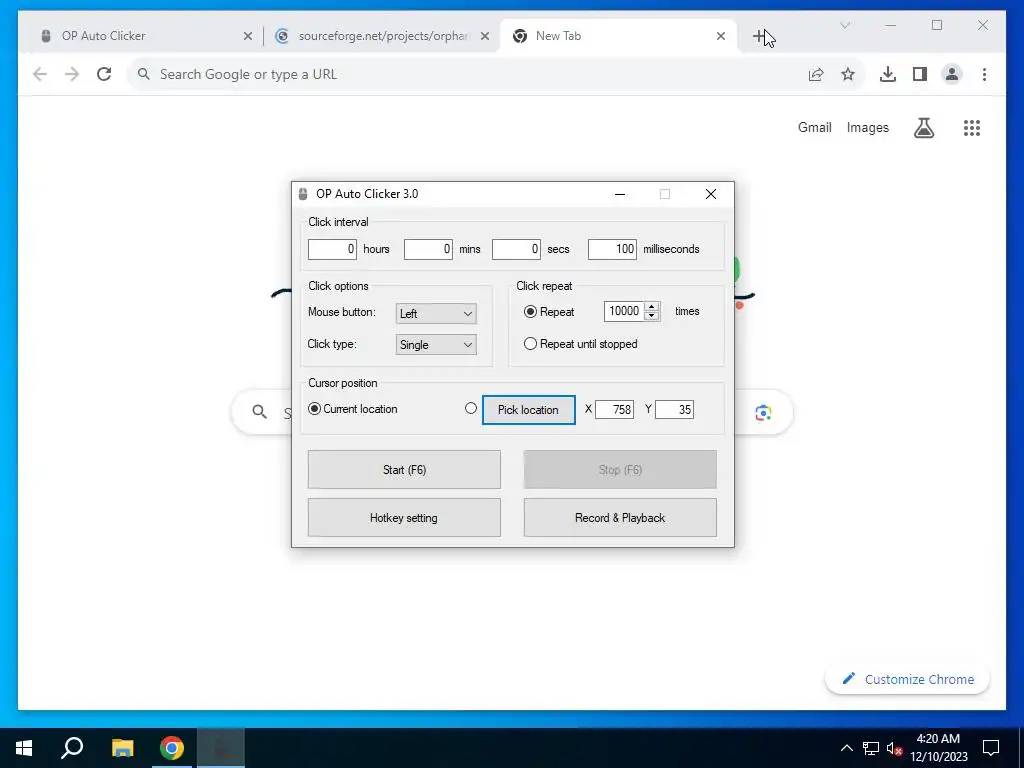Click the repeat count field showing 10000

[624, 312]
